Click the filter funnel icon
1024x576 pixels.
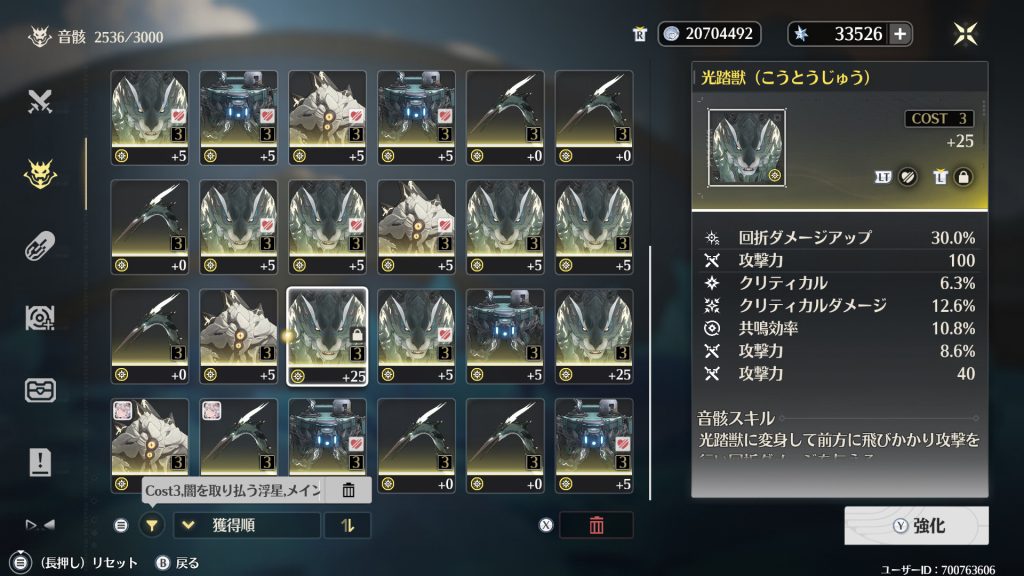tap(152, 525)
